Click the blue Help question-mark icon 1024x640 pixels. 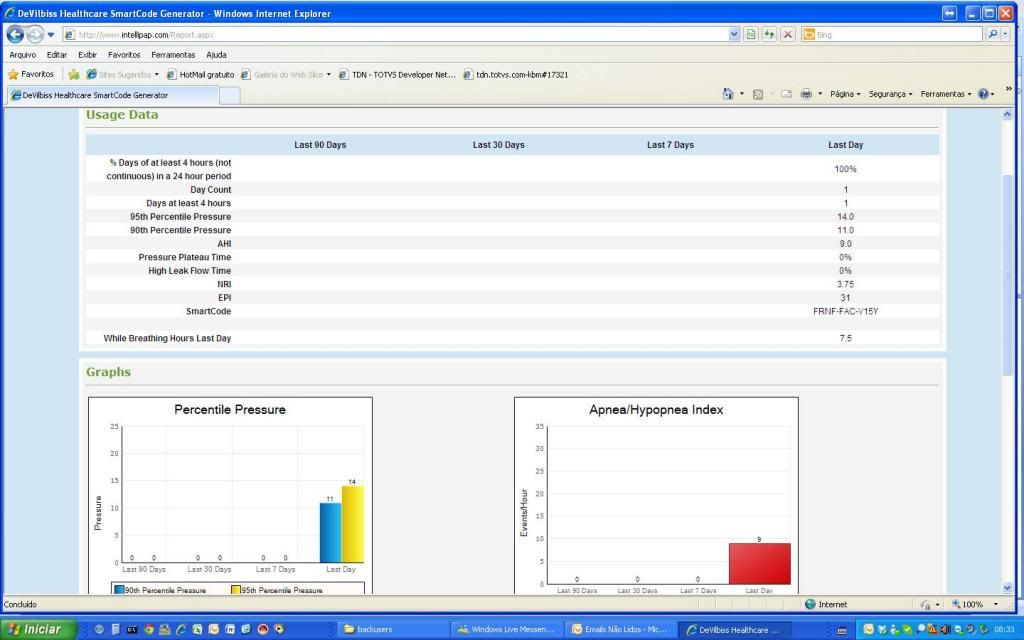[x=983, y=94]
